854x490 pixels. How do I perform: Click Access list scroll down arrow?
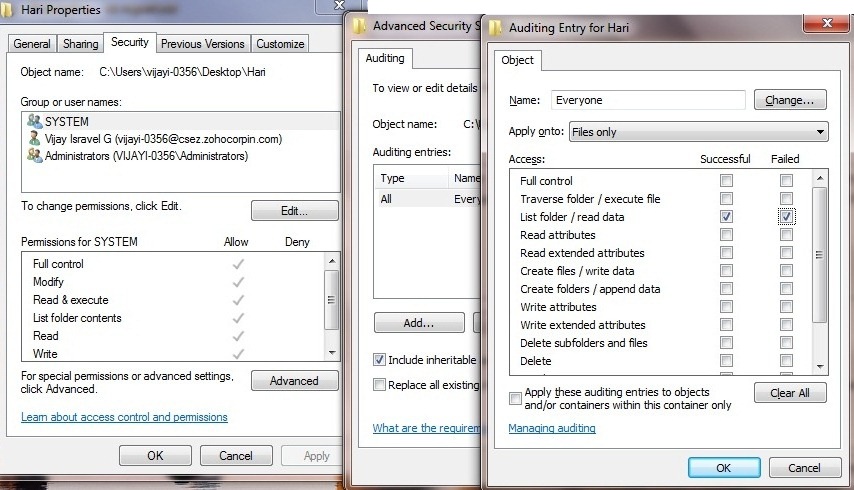(820, 367)
